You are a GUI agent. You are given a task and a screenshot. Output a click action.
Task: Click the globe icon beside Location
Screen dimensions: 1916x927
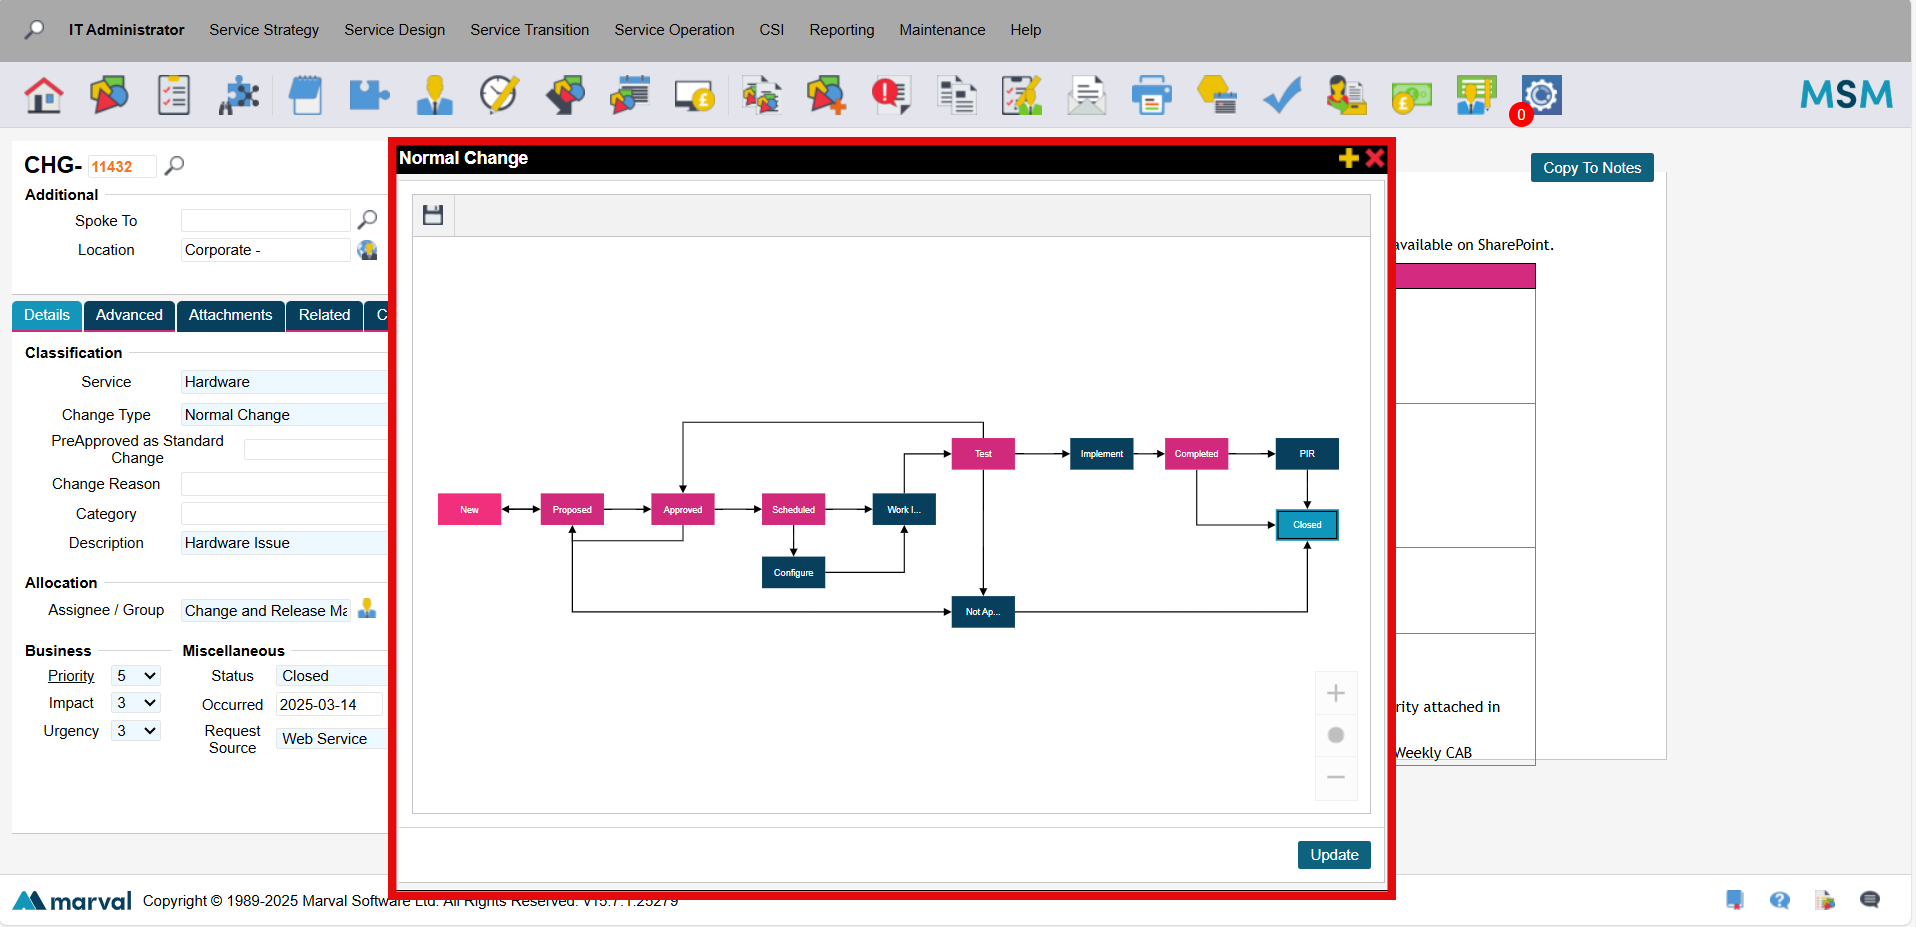[367, 250]
